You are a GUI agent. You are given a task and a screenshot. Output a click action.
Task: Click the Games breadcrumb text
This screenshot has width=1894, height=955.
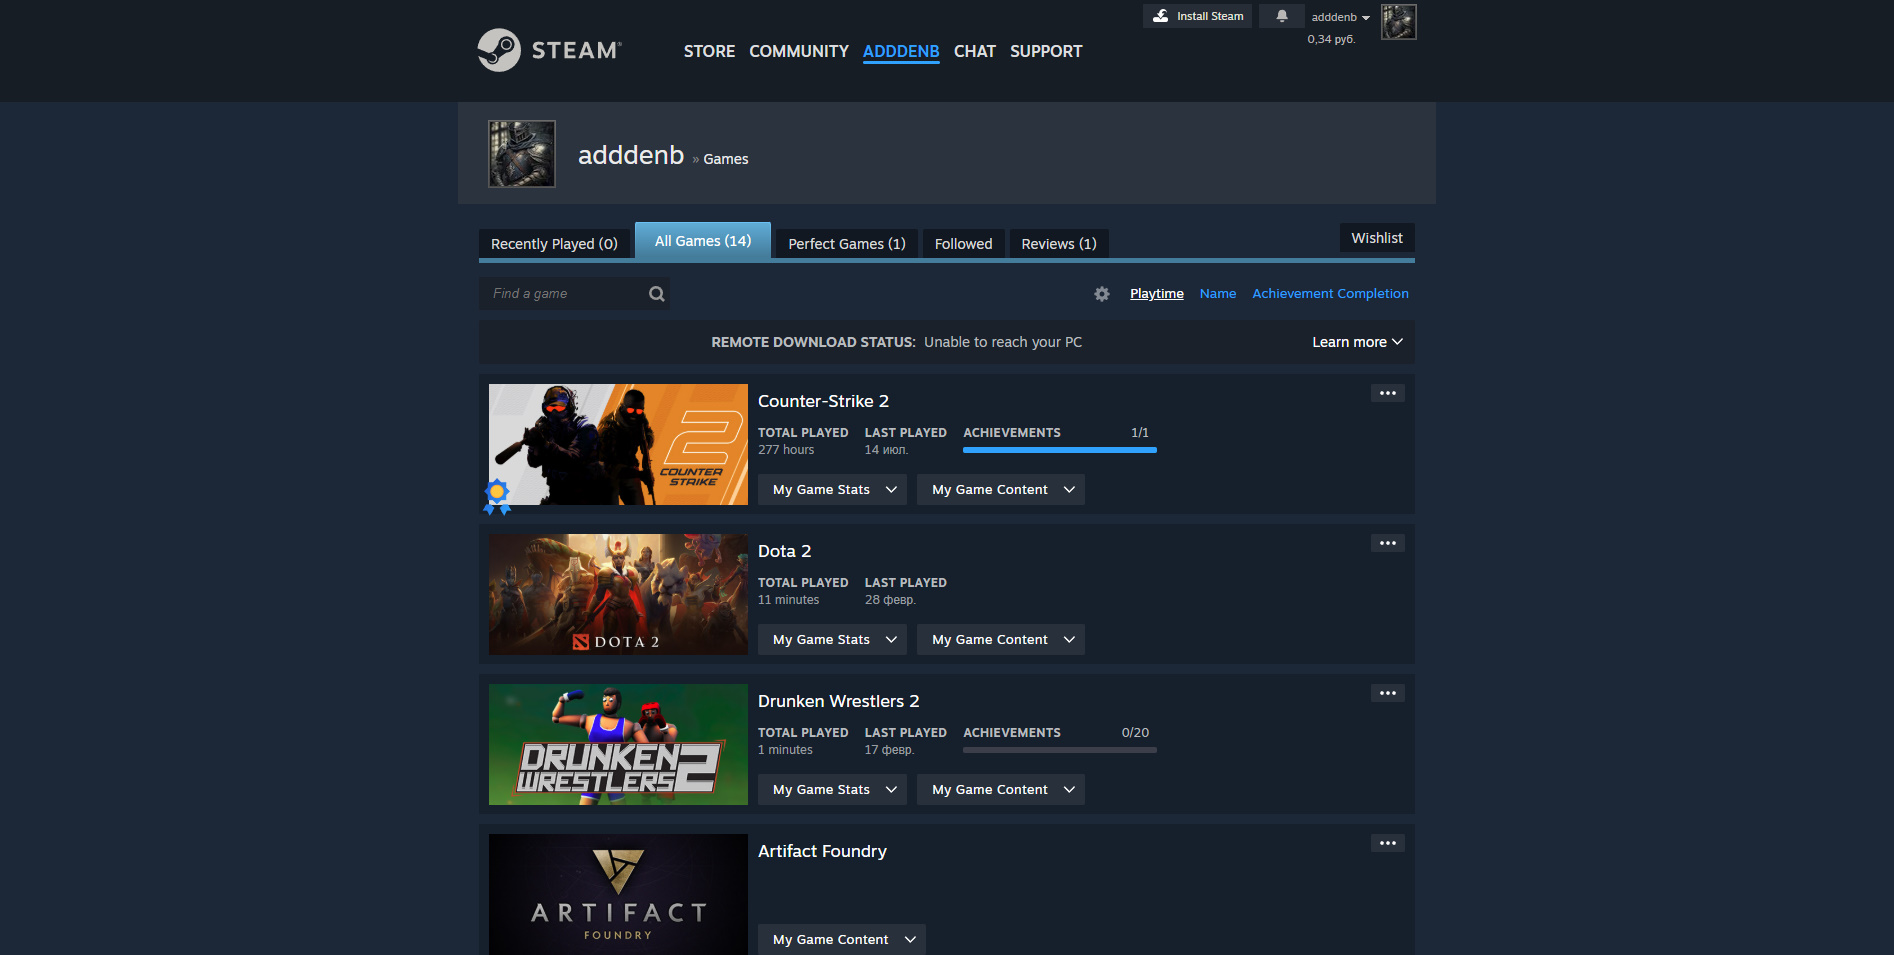(x=725, y=159)
